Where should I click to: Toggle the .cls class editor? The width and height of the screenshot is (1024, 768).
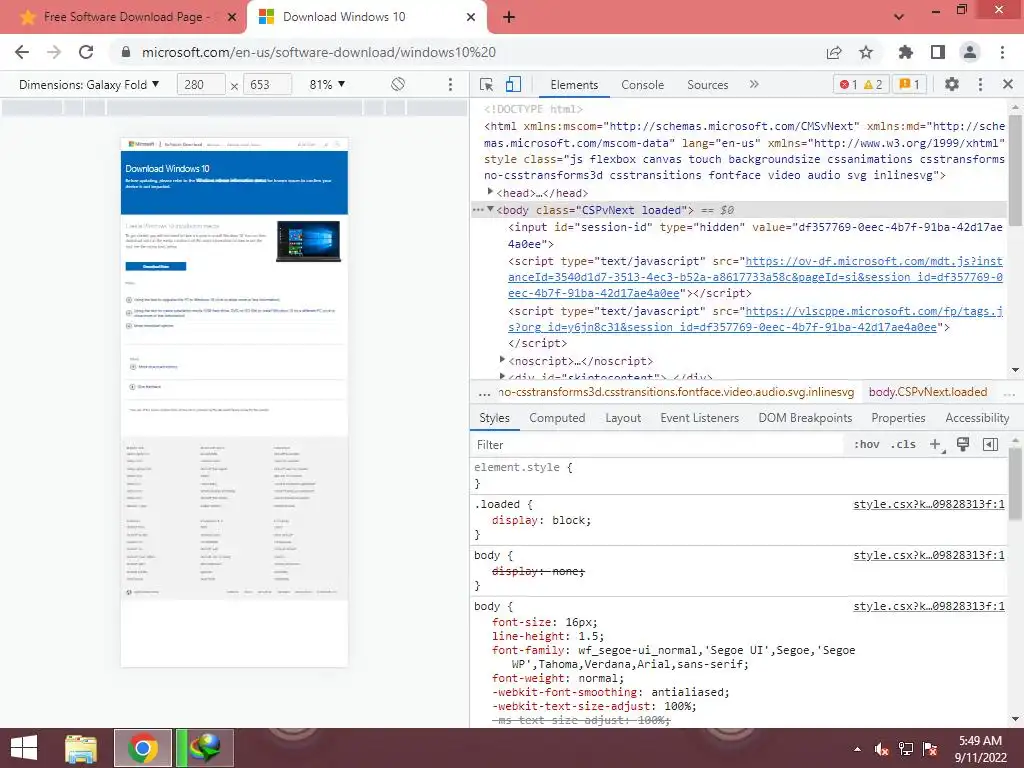[903, 445]
